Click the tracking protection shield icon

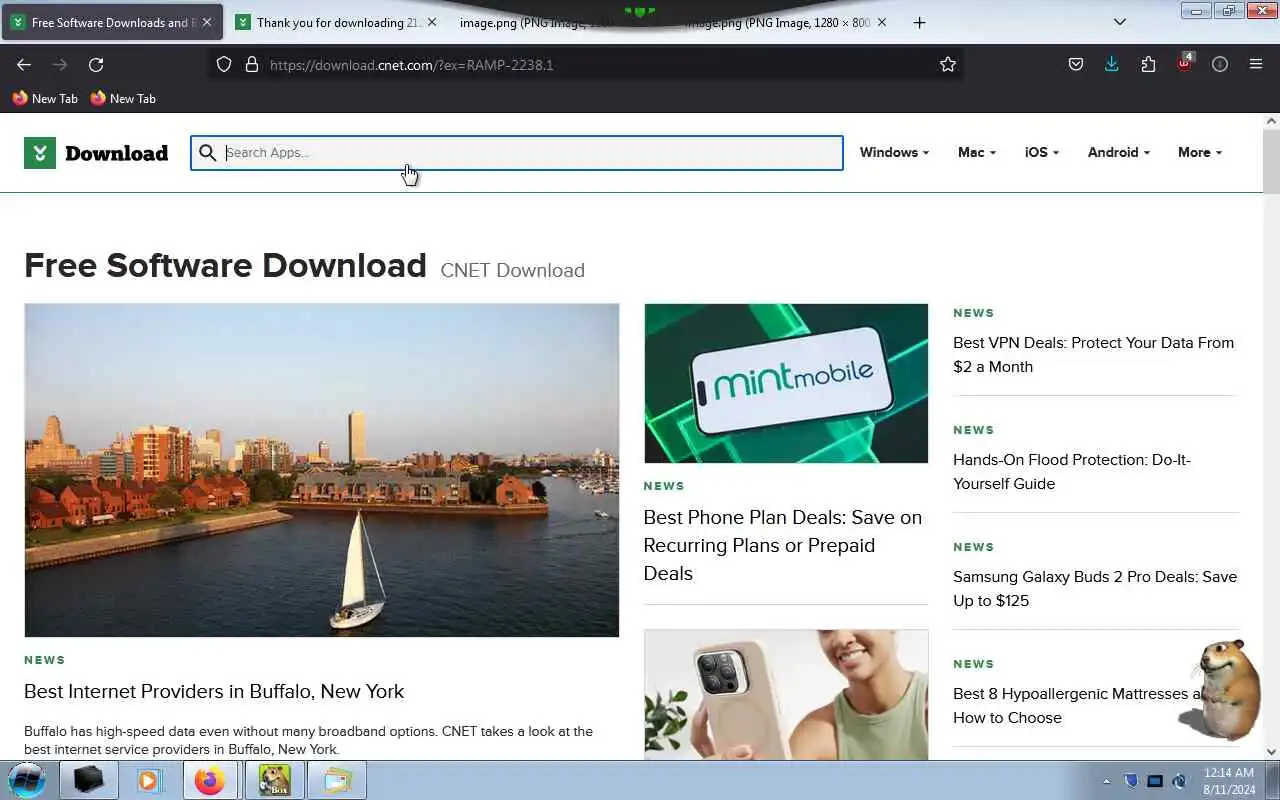[224, 64]
